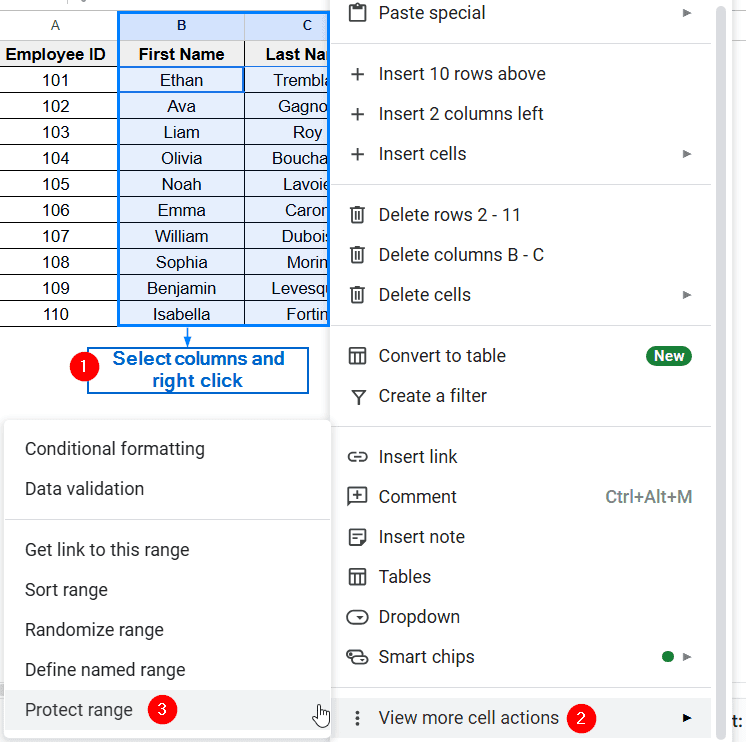The image size is (746, 742).
Task: Click the plus icon for Insert 10 rows above
Action: tap(357, 74)
